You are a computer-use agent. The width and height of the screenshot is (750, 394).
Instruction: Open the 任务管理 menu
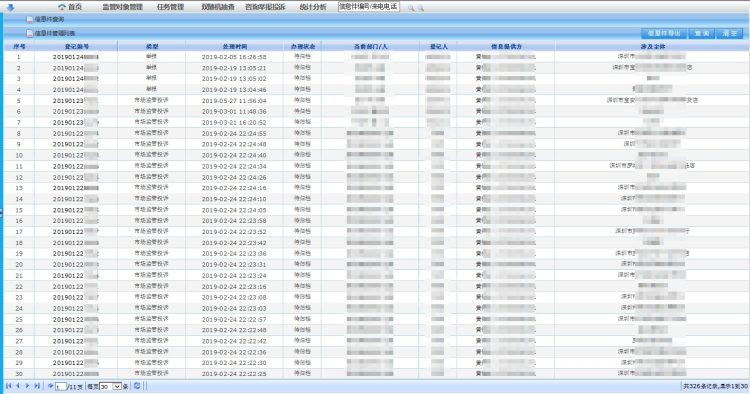[x=170, y=7]
